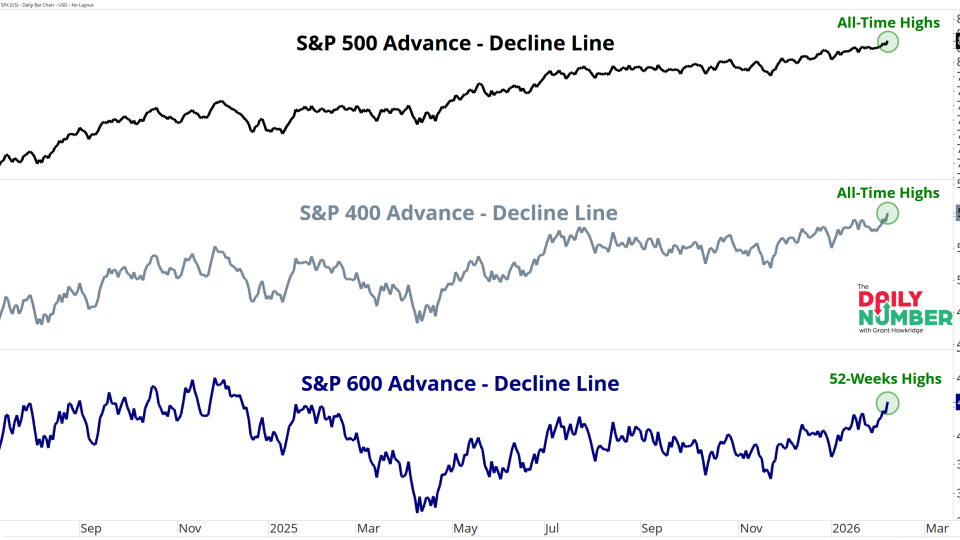Click the Sep label at the left of the time axis

90,528
